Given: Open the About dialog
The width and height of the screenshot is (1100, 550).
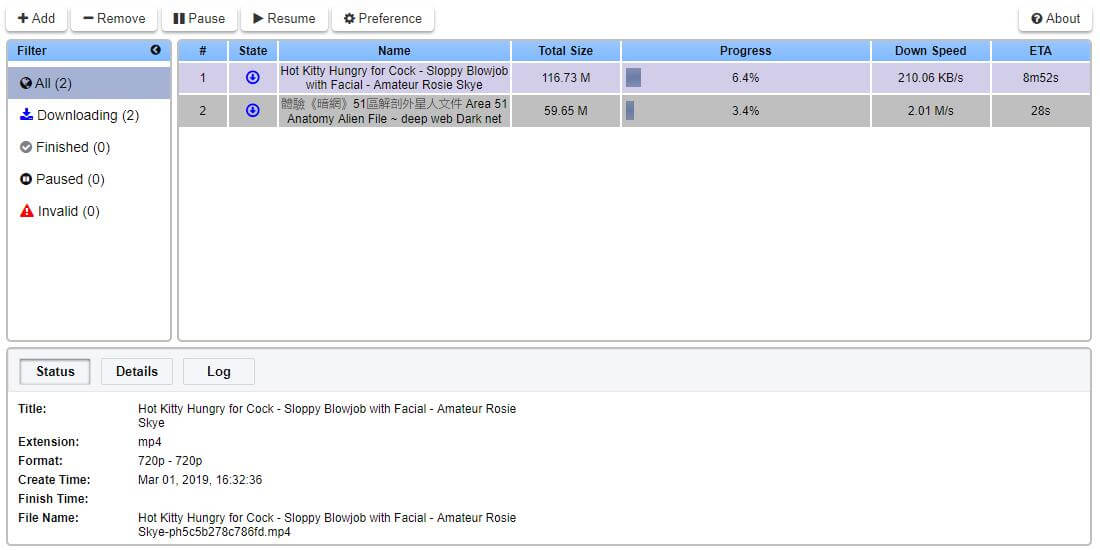Looking at the screenshot, I should point(1055,19).
